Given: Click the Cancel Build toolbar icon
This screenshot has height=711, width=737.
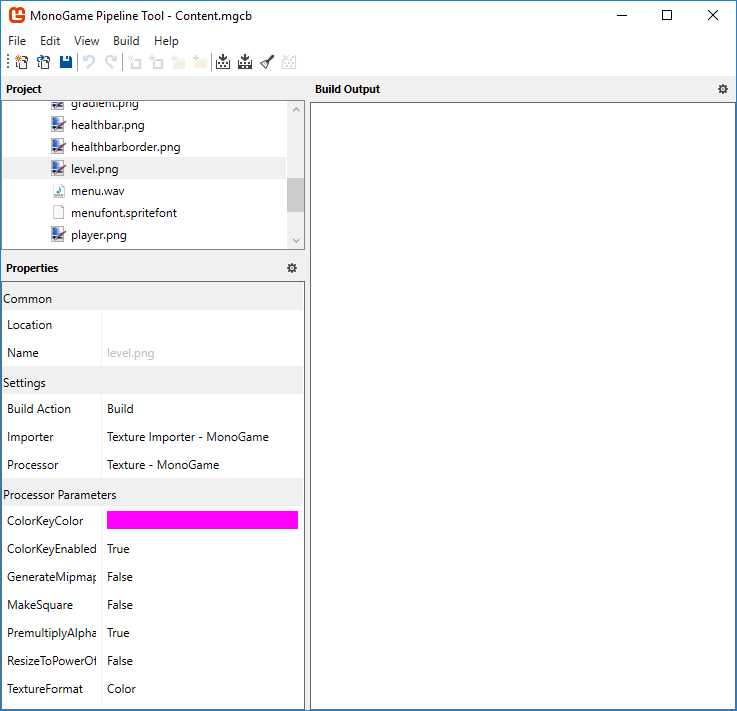Looking at the screenshot, I should point(289,62).
